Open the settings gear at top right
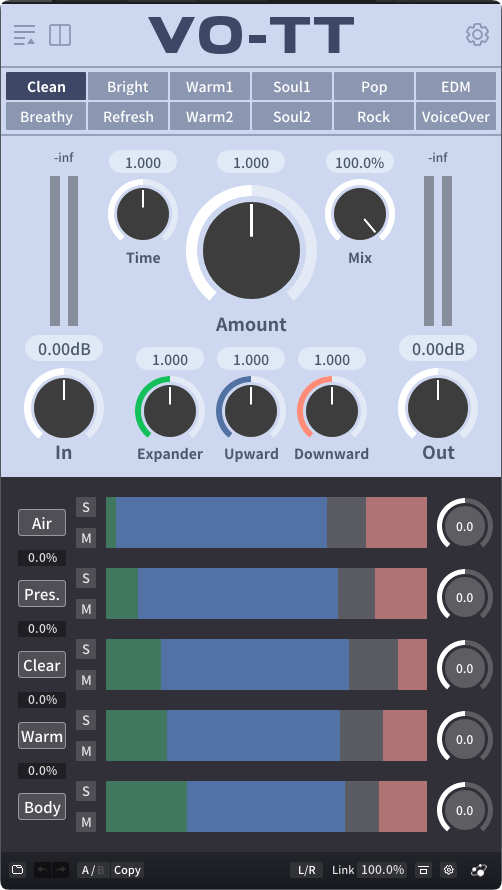Image resolution: width=502 pixels, height=890 pixels. [477, 35]
